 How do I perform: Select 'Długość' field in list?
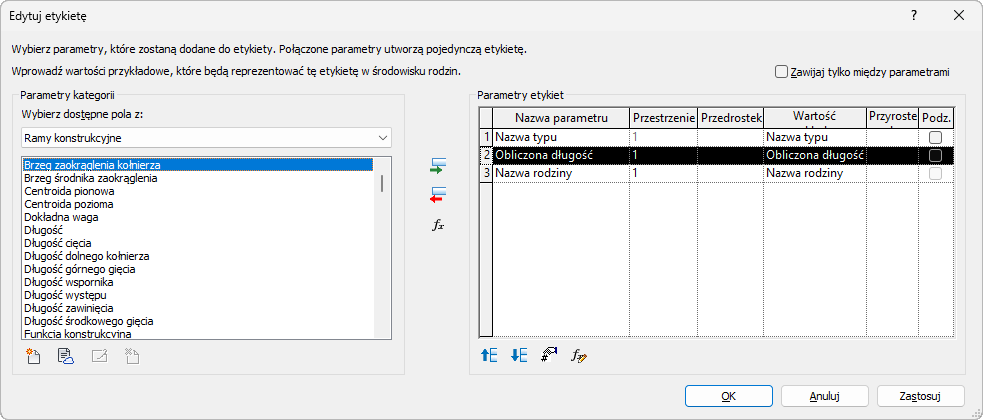pyautogui.click(x=198, y=230)
